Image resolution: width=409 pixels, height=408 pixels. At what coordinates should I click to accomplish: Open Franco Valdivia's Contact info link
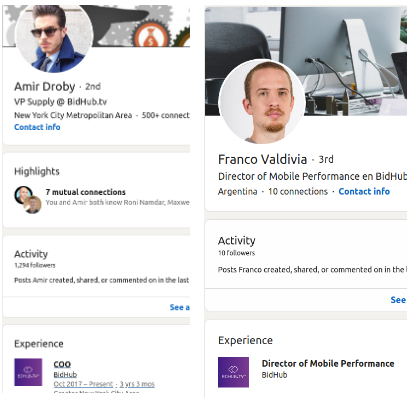pos(364,191)
